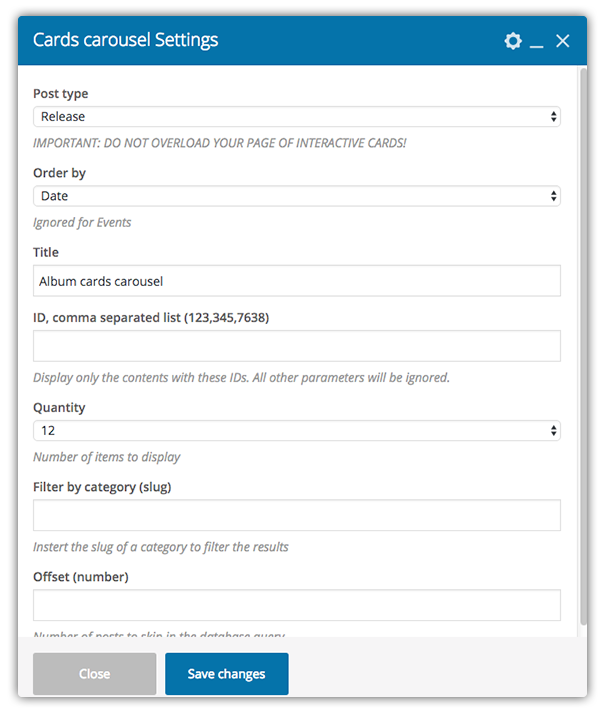Click the Quantity field label
This screenshot has height=718, width=605.
[60, 408]
